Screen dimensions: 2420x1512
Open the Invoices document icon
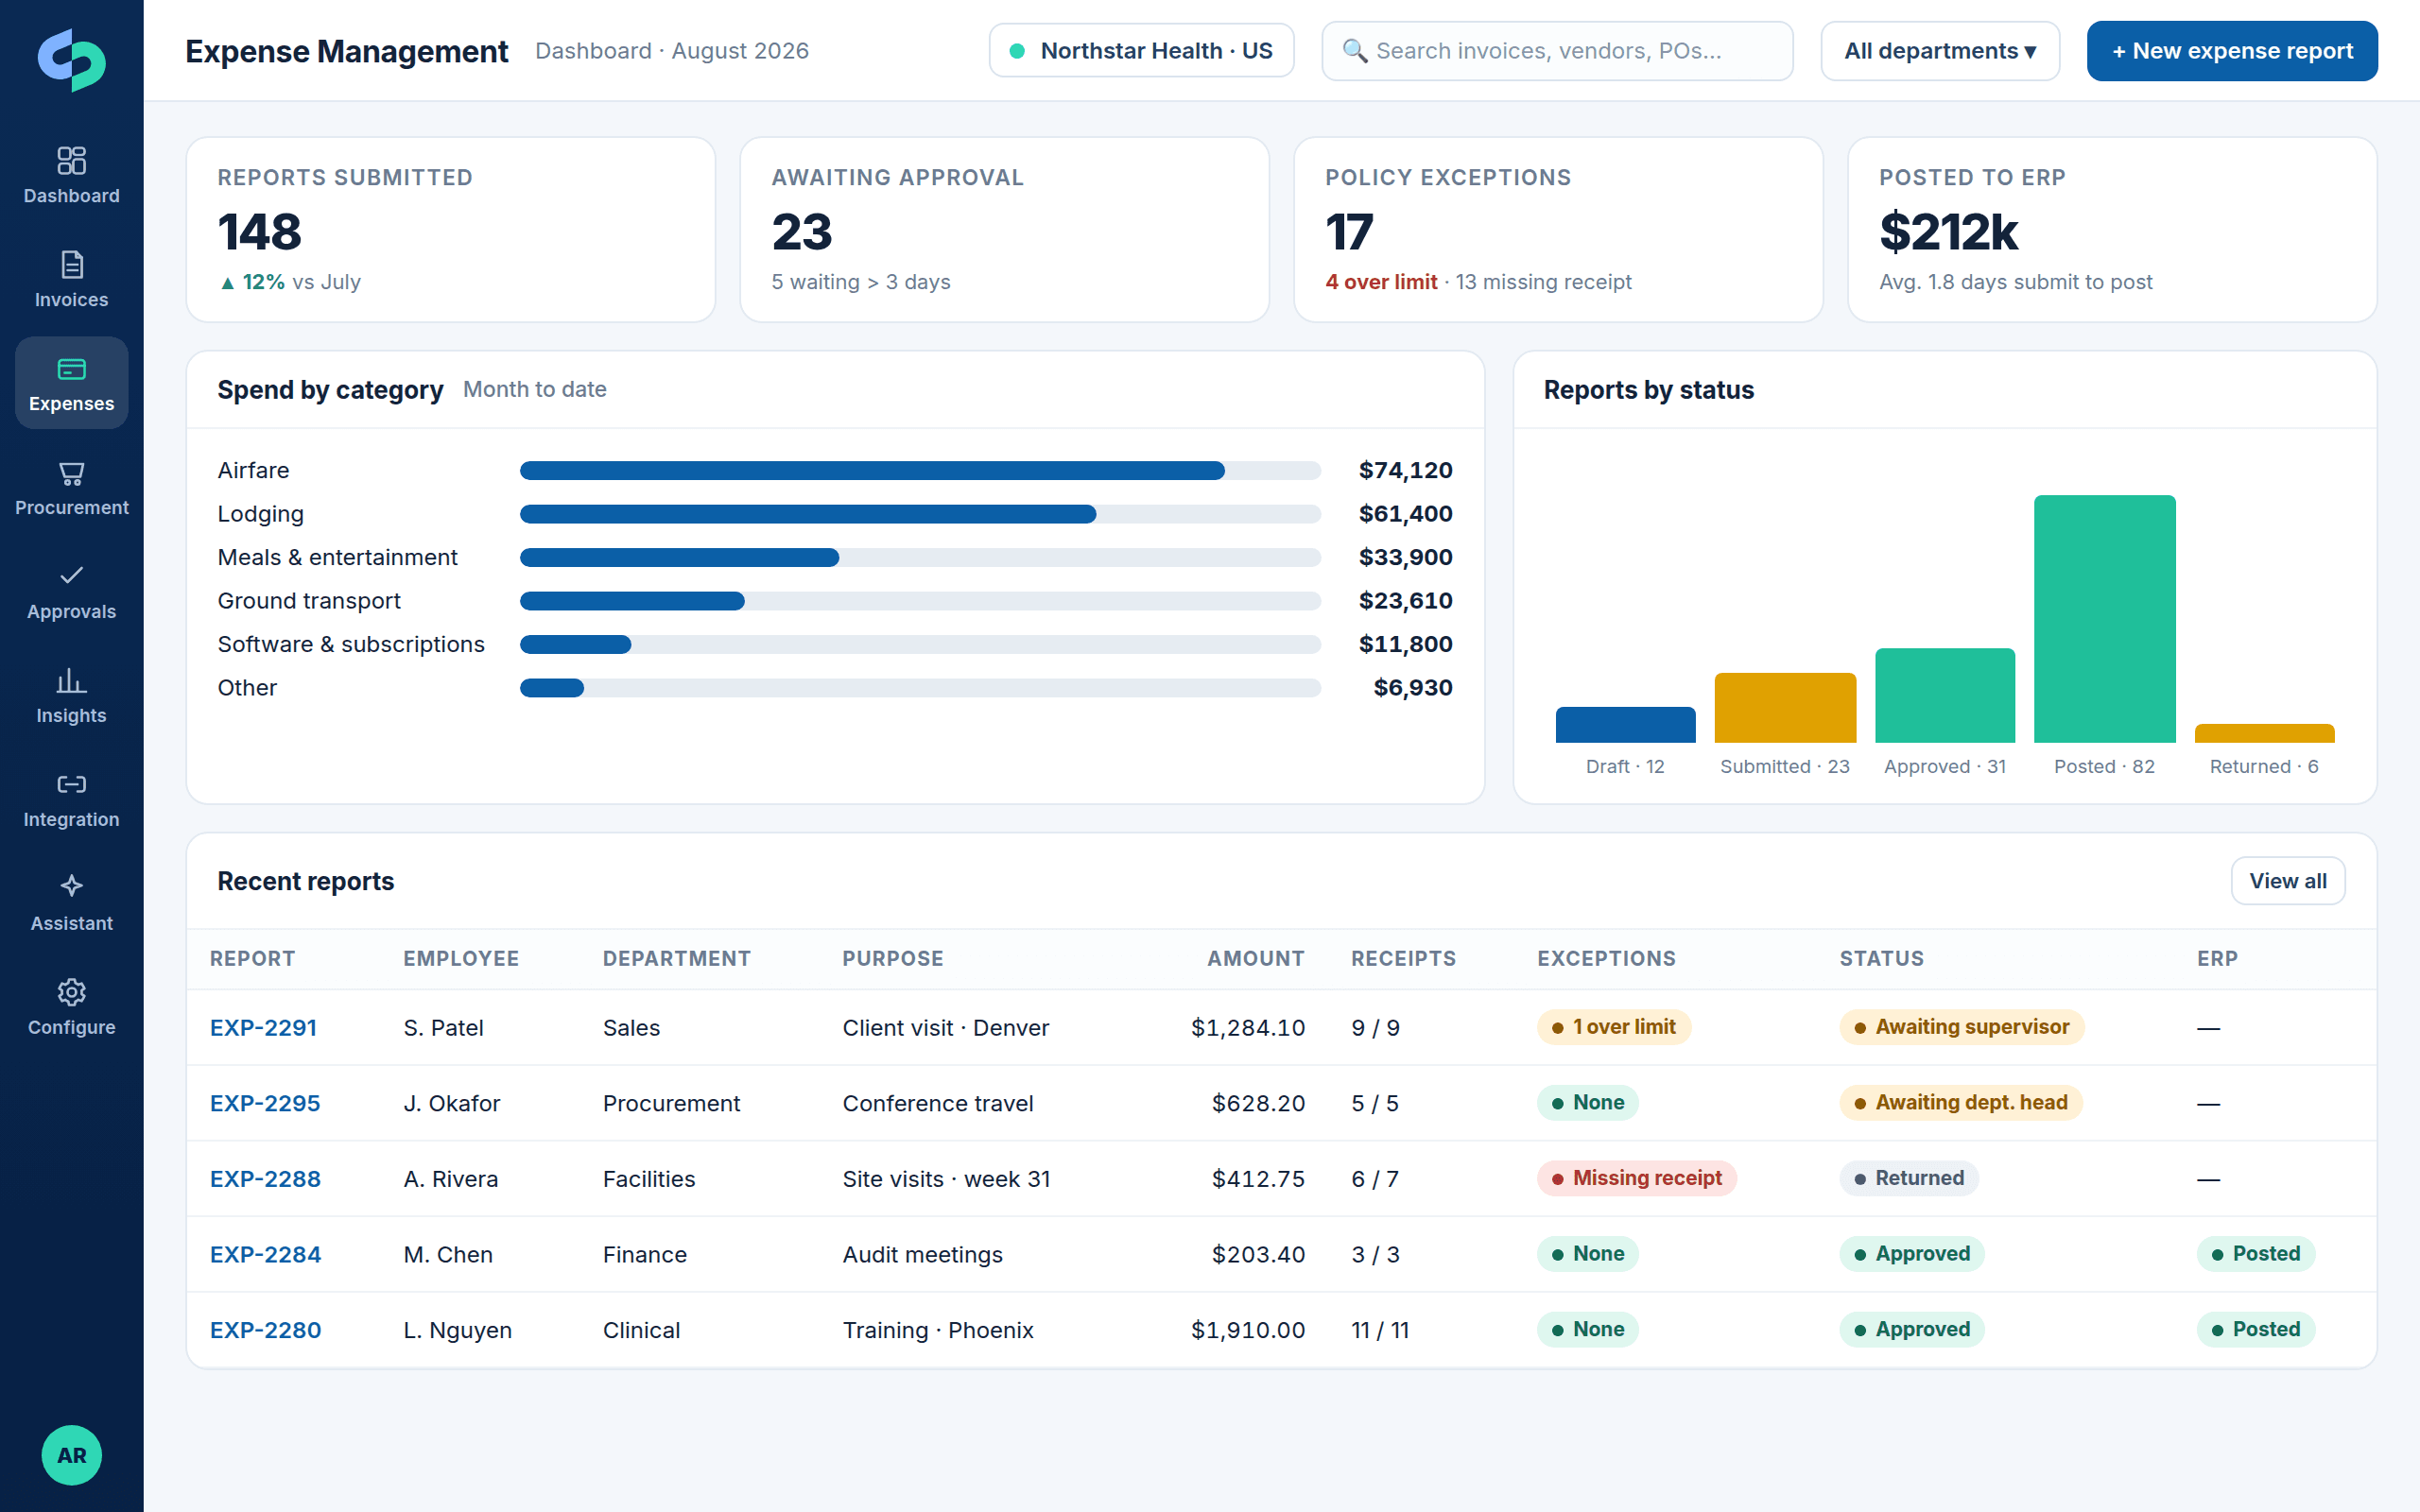(71, 264)
